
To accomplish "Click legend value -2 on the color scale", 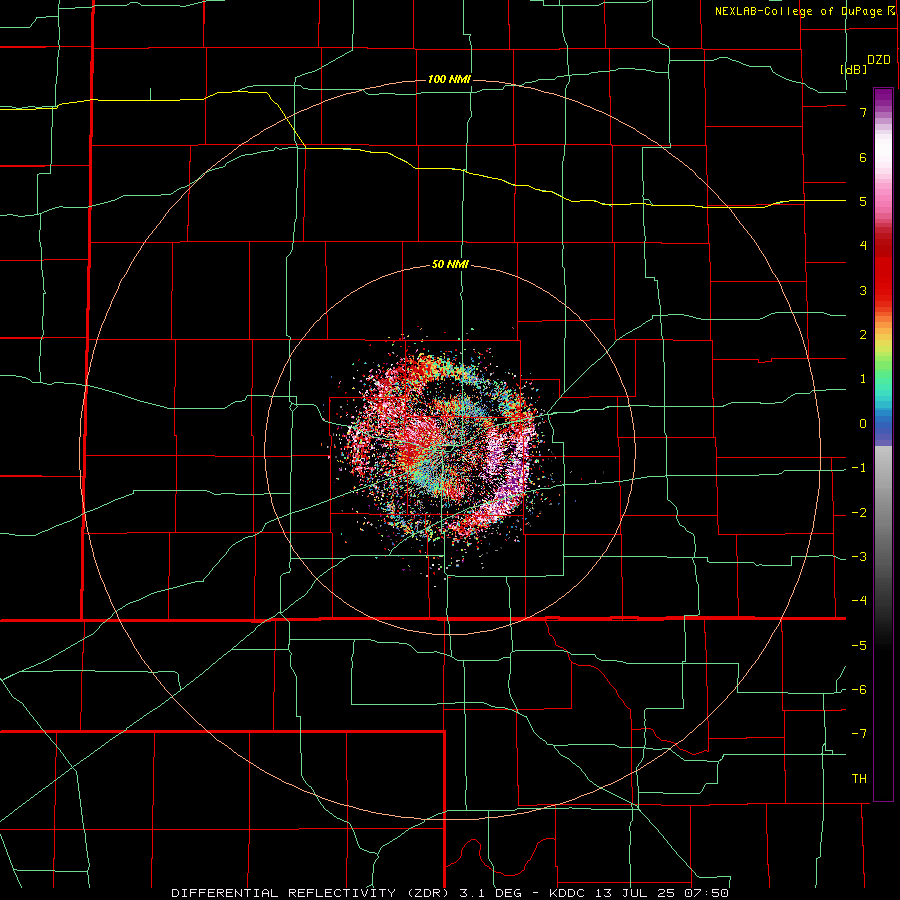I will pyautogui.click(x=859, y=513).
